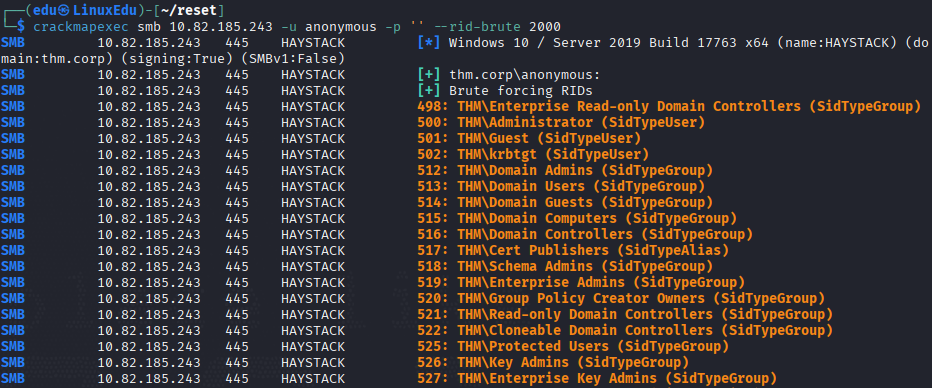The height and width of the screenshot is (388, 932).
Task: Click 520: THM\Group Policy Creator Owners
Action: click(x=621, y=298)
